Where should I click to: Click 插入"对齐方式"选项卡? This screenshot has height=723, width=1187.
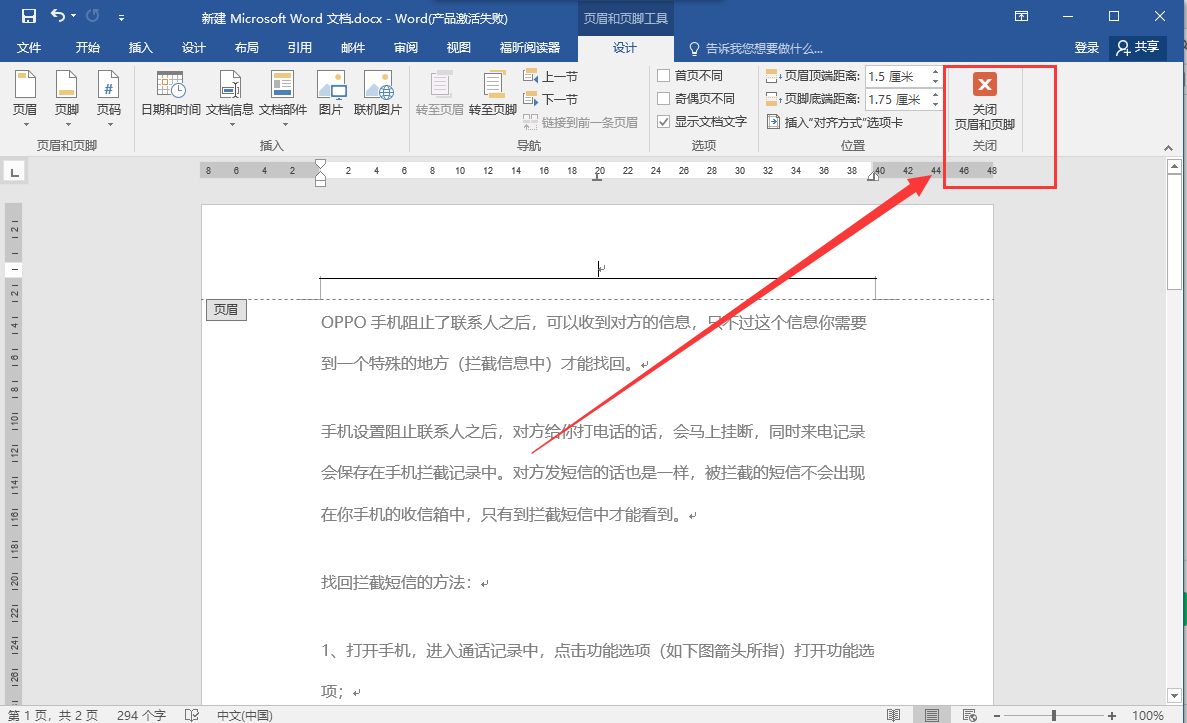[835, 122]
